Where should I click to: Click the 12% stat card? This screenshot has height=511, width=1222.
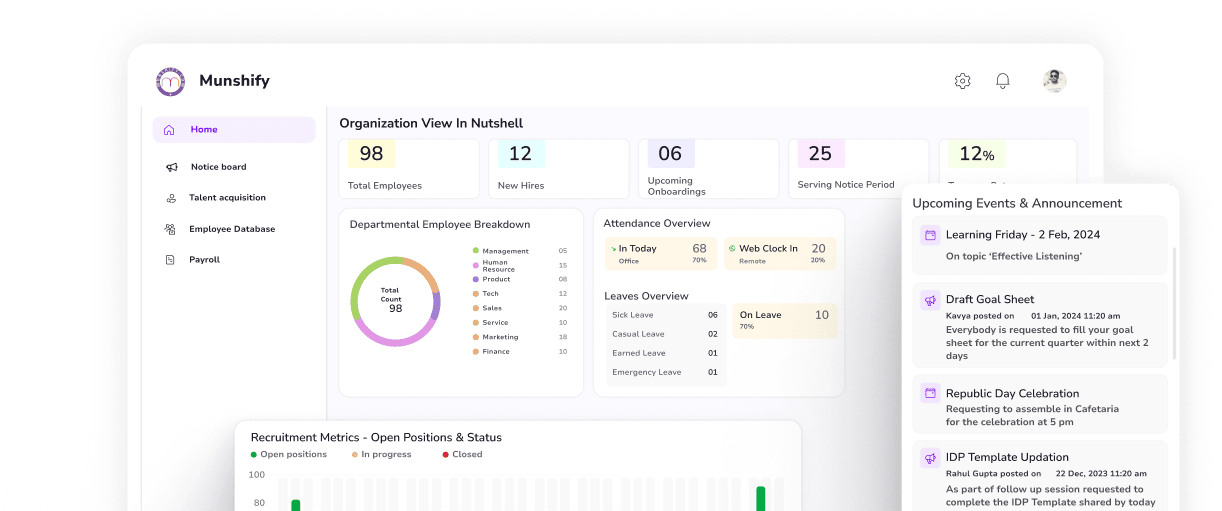pos(1008,162)
